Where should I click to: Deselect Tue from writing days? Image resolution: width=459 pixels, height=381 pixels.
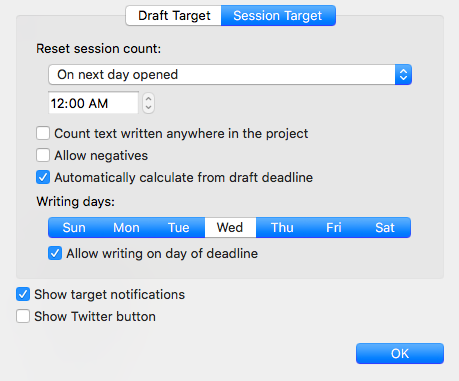pos(179,228)
